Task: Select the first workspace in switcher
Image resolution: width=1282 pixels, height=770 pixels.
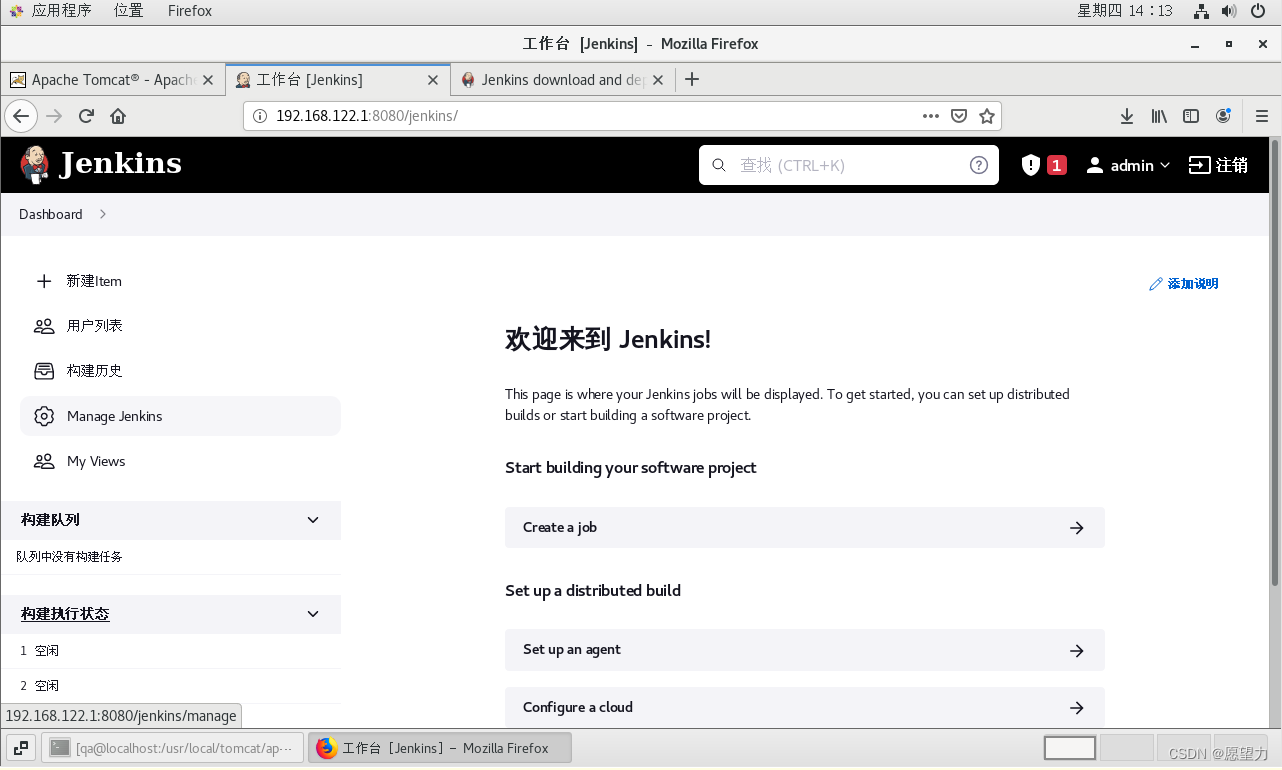Action: tap(1070, 748)
